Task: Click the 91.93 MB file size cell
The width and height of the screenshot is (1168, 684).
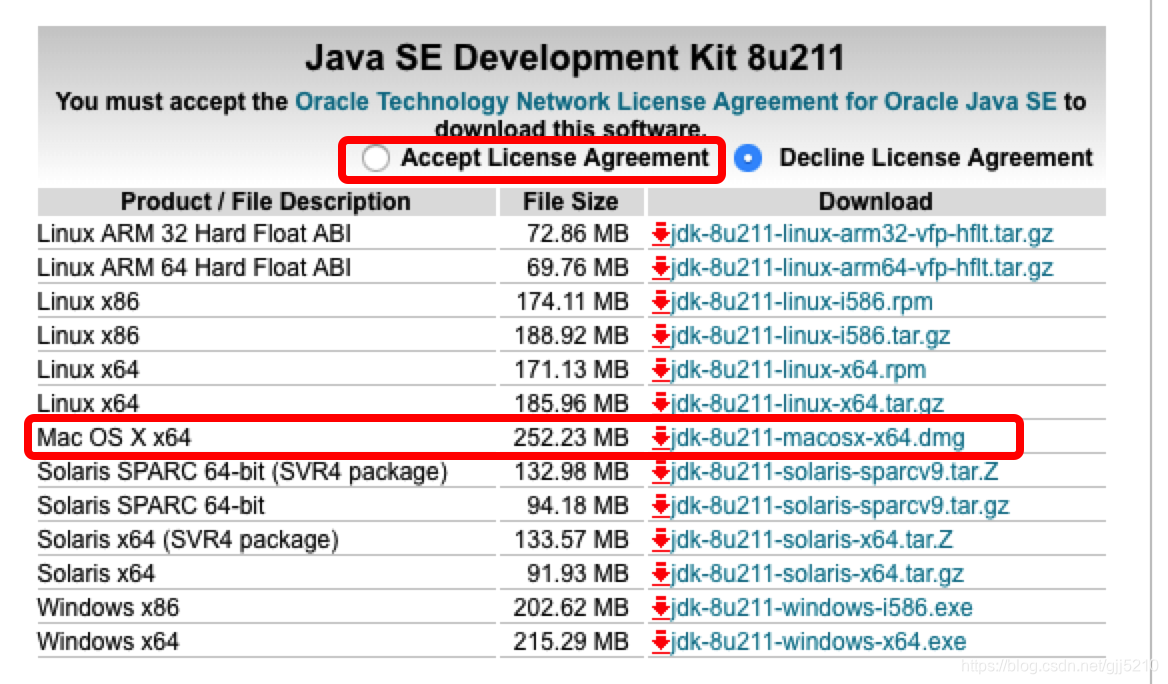Action: tap(577, 574)
